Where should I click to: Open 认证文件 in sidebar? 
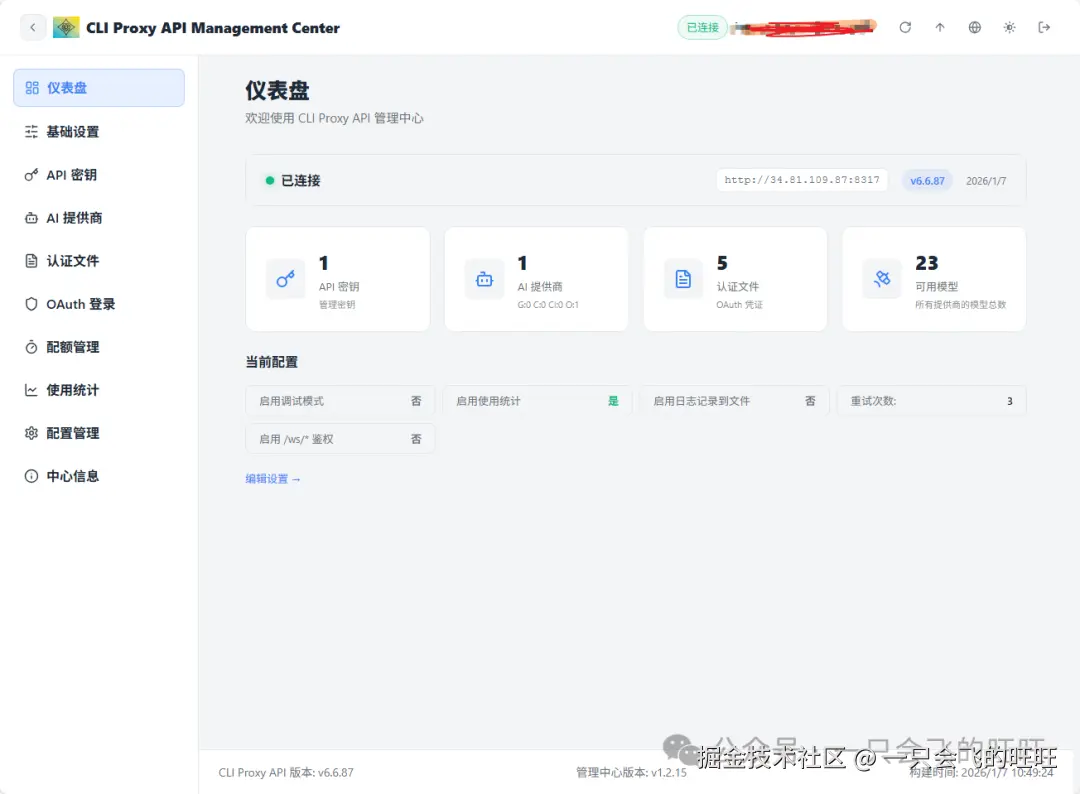point(98,261)
